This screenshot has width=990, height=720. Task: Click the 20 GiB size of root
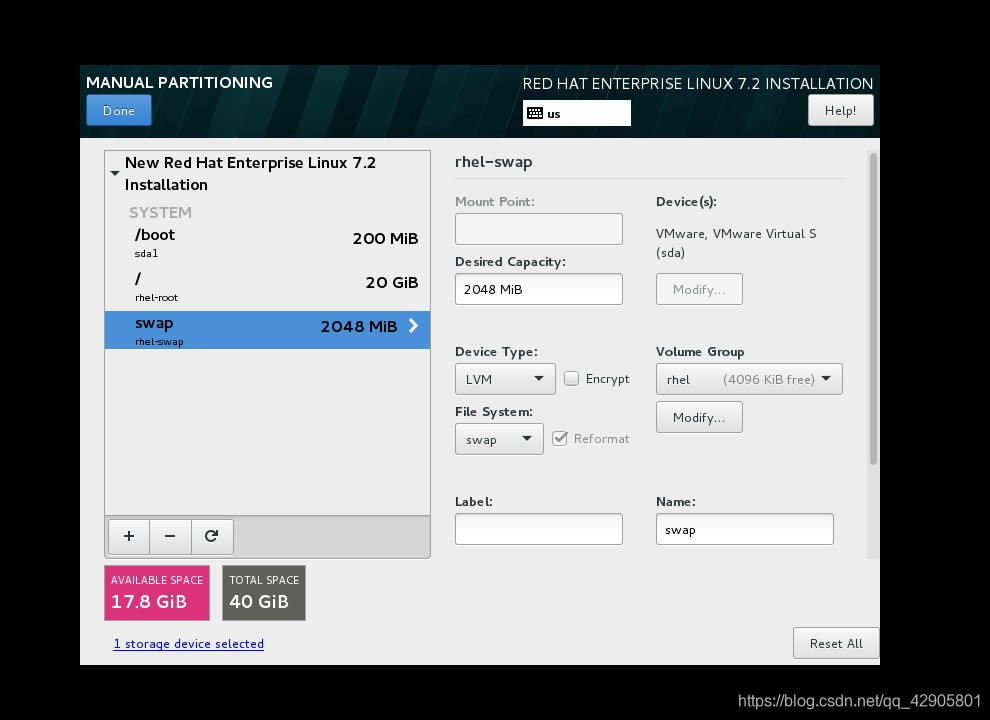[x=392, y=282]
